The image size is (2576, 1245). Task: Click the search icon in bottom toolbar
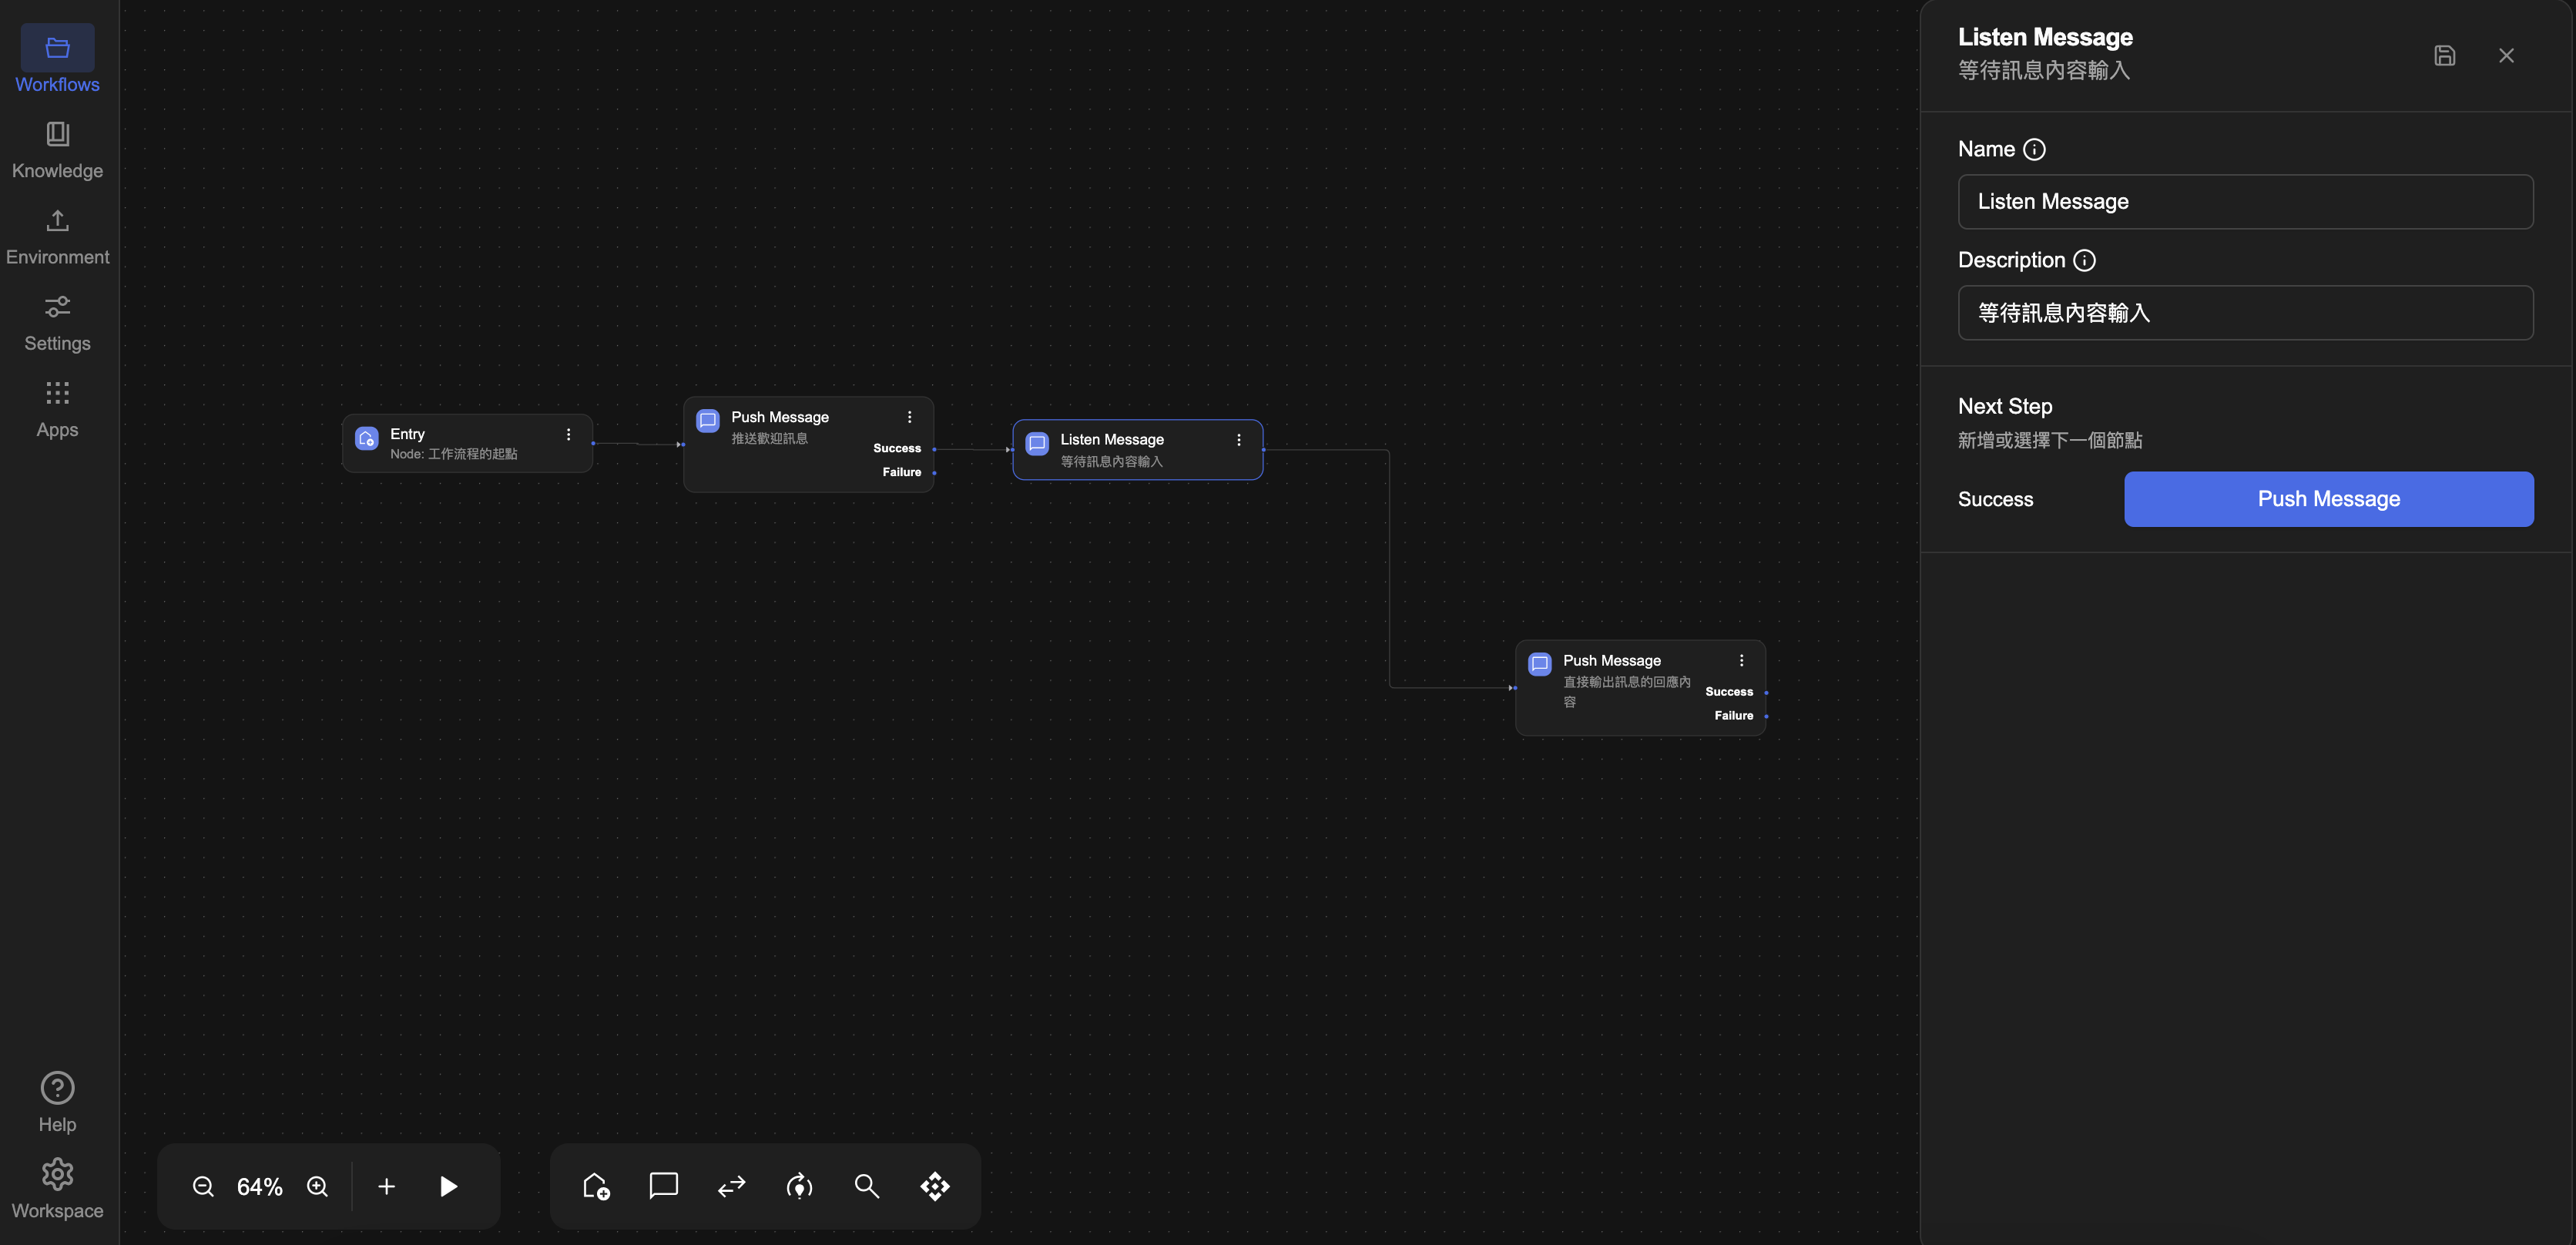pyautogui.click(x=866, y=1186)
